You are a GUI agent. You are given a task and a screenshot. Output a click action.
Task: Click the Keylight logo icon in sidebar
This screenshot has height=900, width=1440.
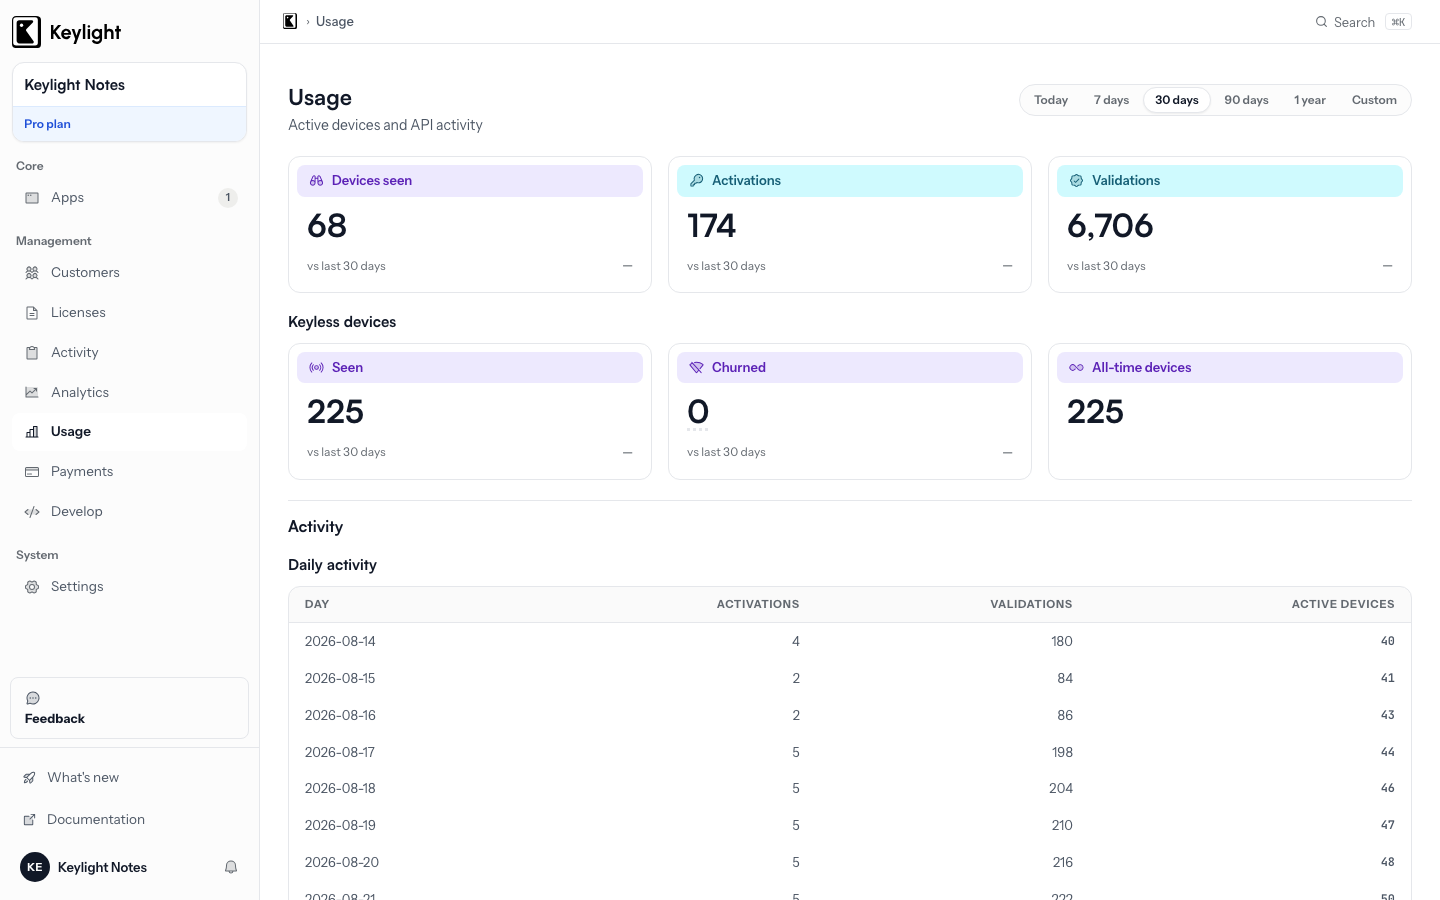pos(26,32)
